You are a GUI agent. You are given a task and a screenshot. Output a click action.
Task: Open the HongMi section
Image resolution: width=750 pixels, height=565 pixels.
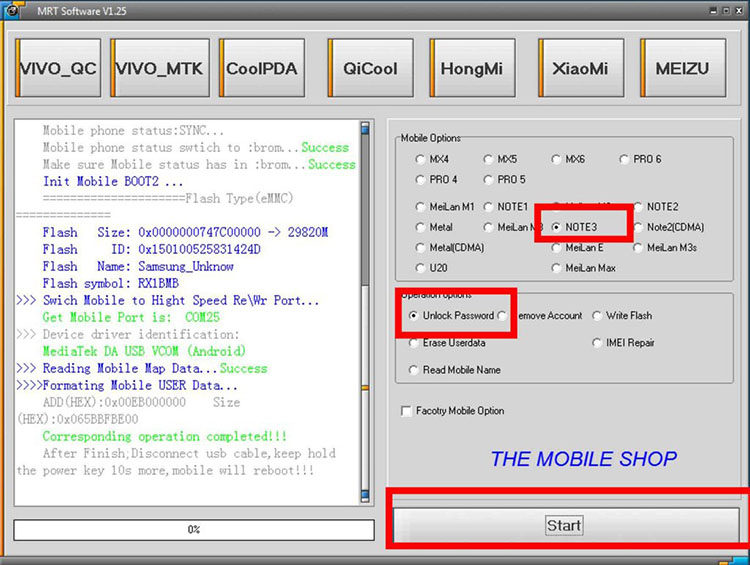tap(472, 68)
